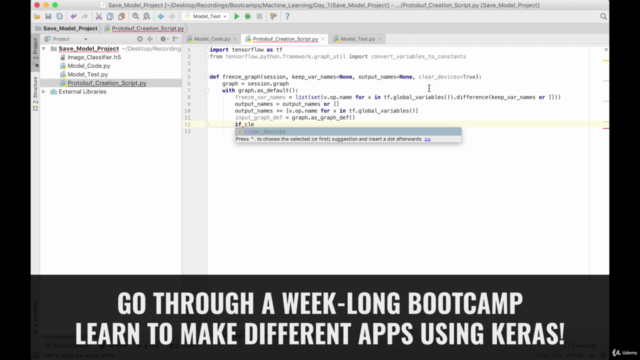Switch to the Model_Test.py editor tab

[358, 39]
